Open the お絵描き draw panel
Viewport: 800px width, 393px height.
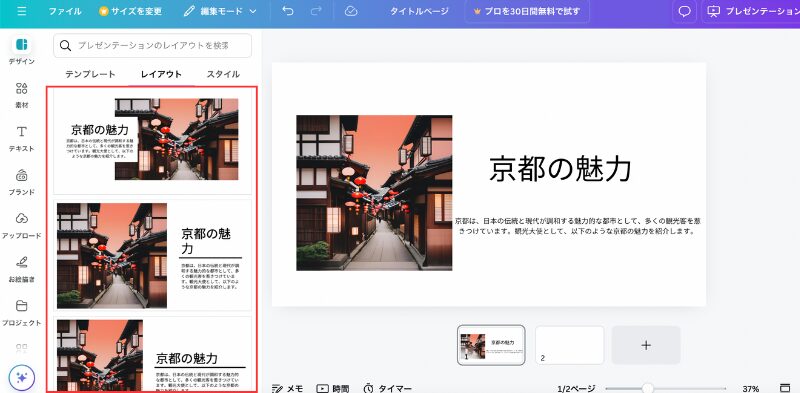click(x=21, y=269)
